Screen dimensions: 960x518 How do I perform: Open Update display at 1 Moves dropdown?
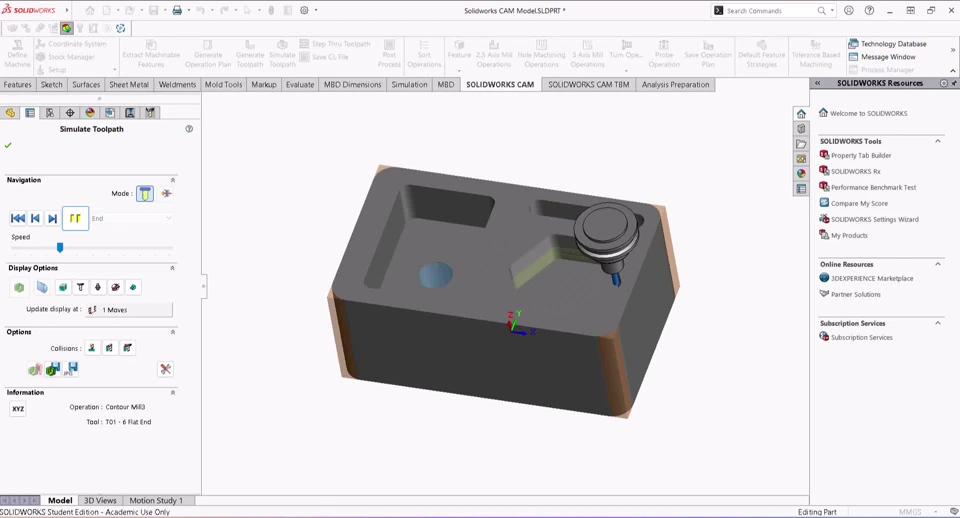(x=129, y=310)
